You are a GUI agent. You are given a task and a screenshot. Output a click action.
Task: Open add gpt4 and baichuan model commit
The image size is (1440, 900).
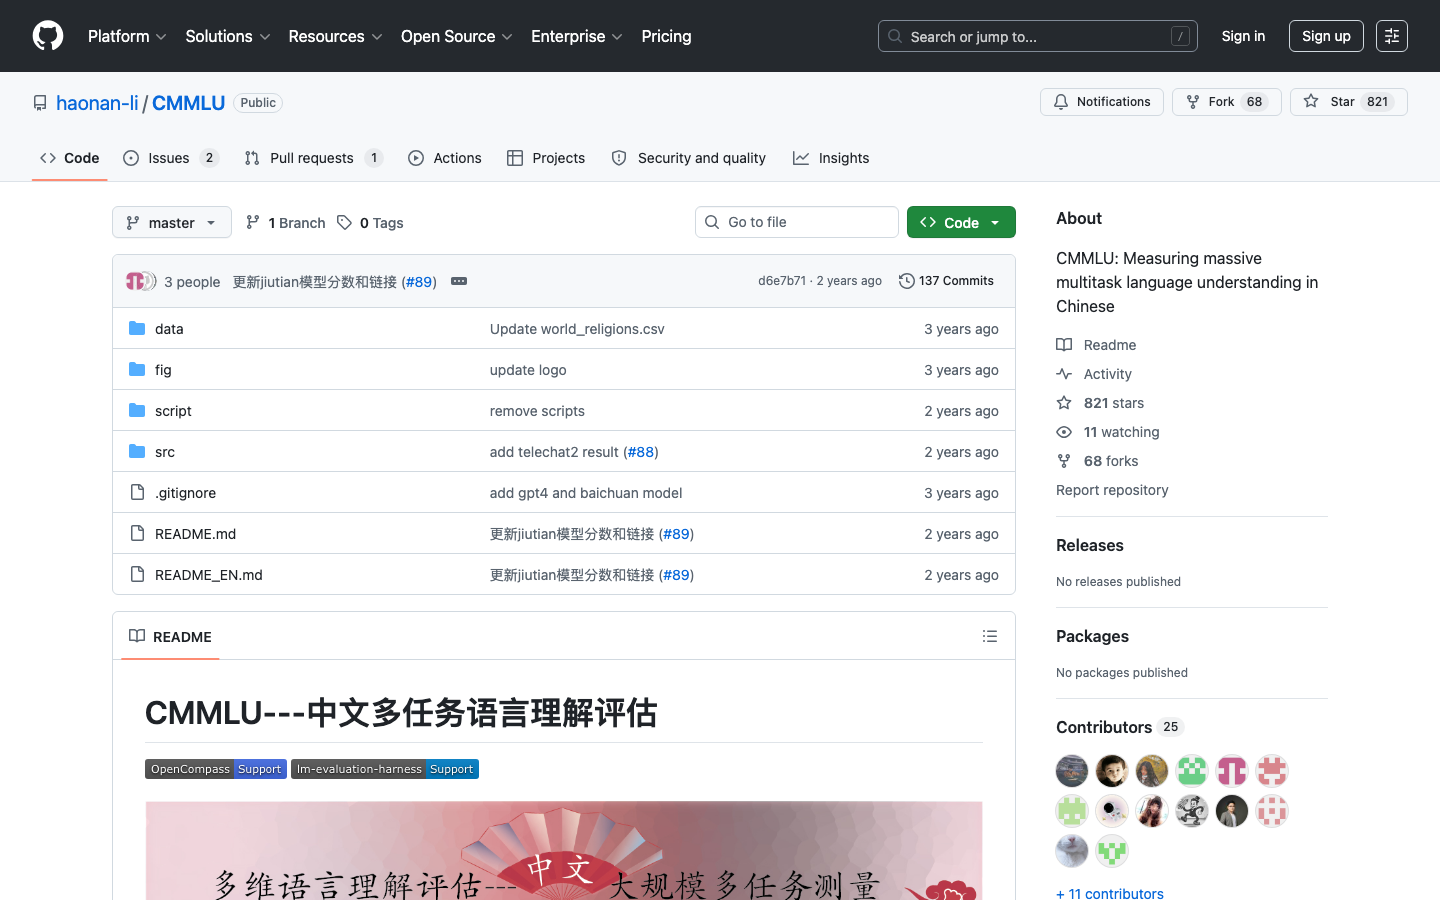[x=586, y=493]
